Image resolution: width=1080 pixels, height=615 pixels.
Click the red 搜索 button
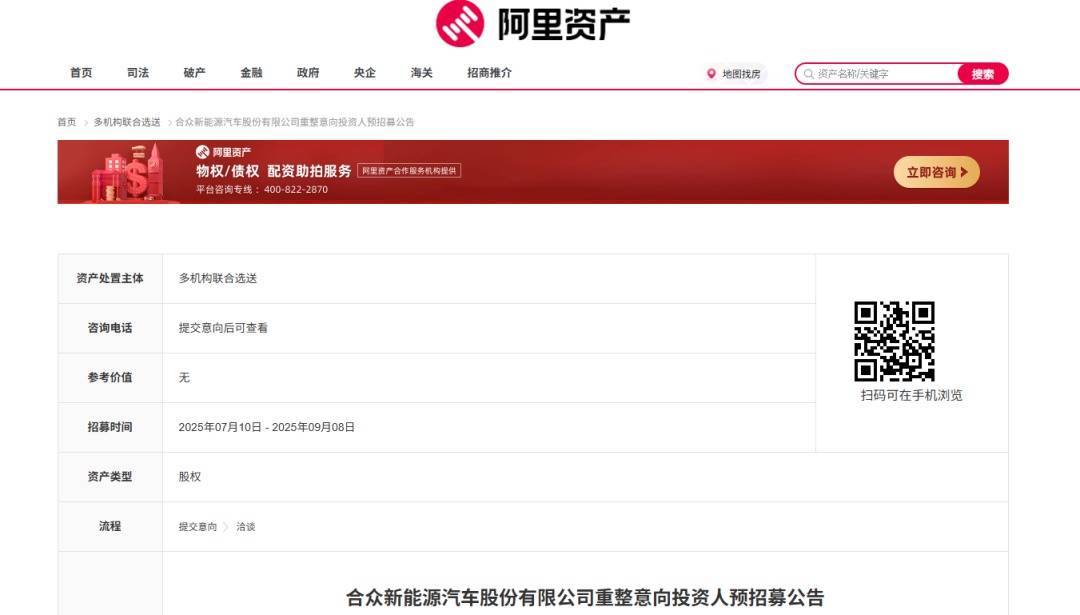tap(983, 74)
